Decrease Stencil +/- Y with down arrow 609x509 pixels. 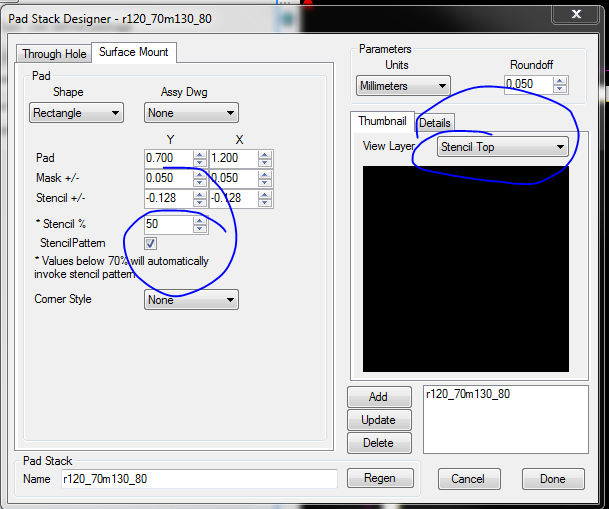coord(200,203)
